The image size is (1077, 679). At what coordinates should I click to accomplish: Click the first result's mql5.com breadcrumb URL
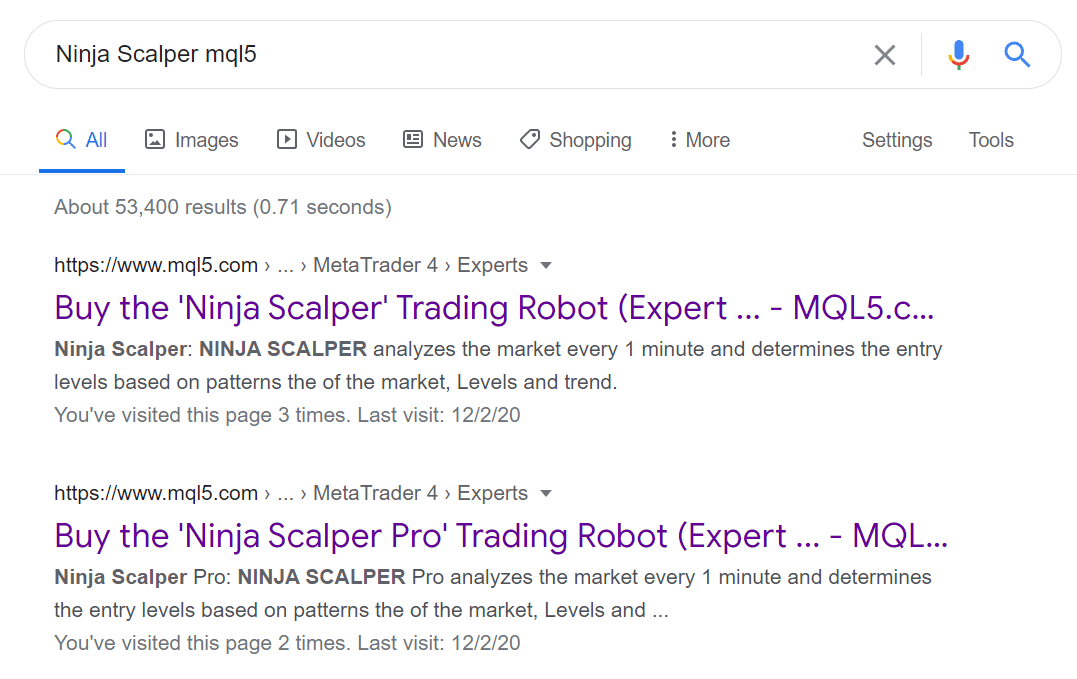click(291, 265)
